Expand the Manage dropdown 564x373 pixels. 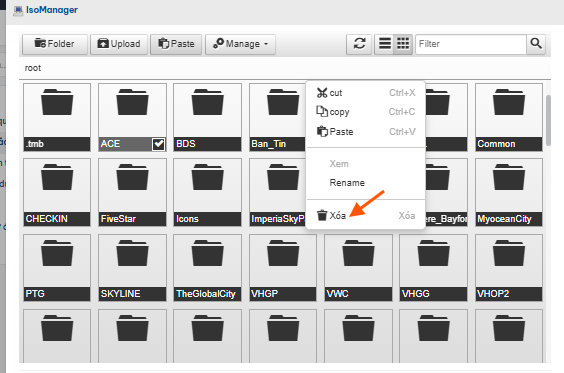(240, 44)
